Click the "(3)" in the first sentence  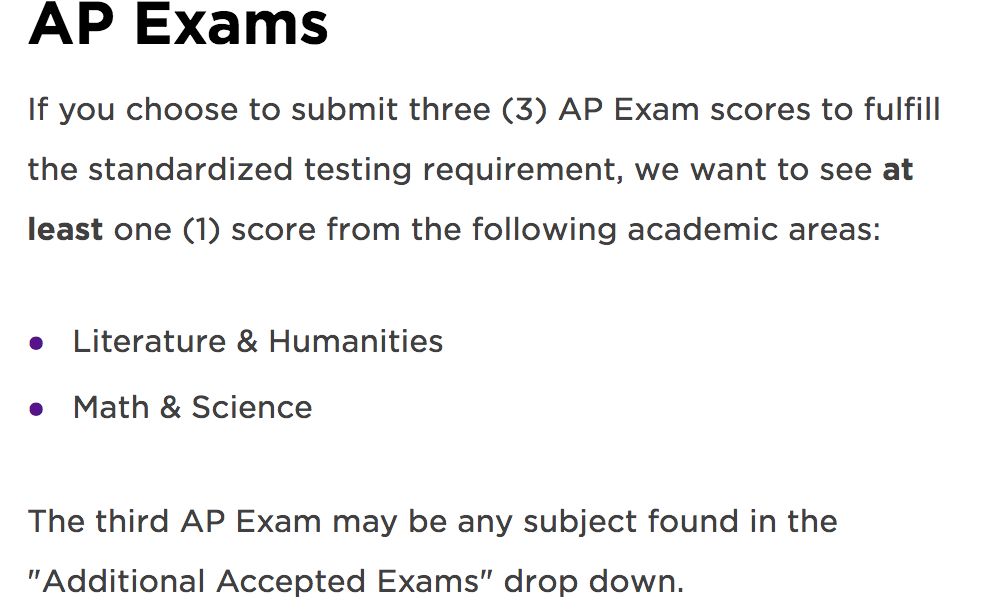point(525,110)
